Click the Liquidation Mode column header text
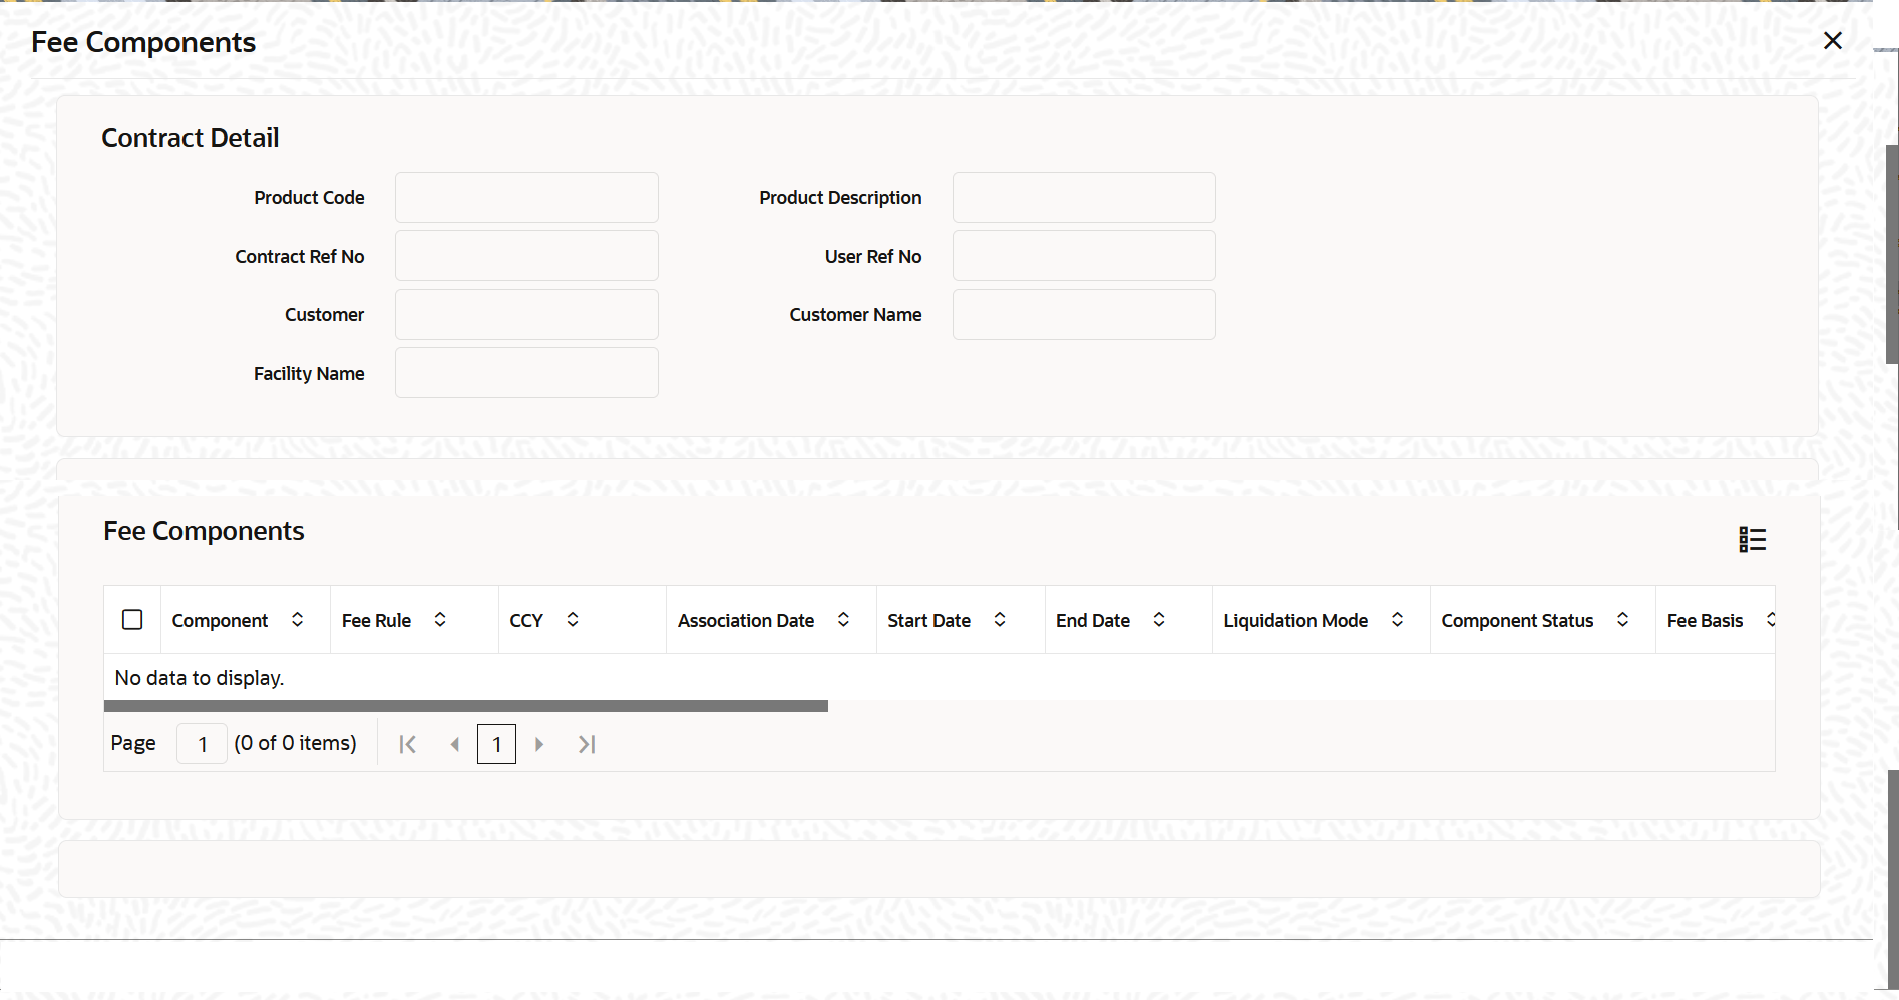 (x=1296, y=621)
